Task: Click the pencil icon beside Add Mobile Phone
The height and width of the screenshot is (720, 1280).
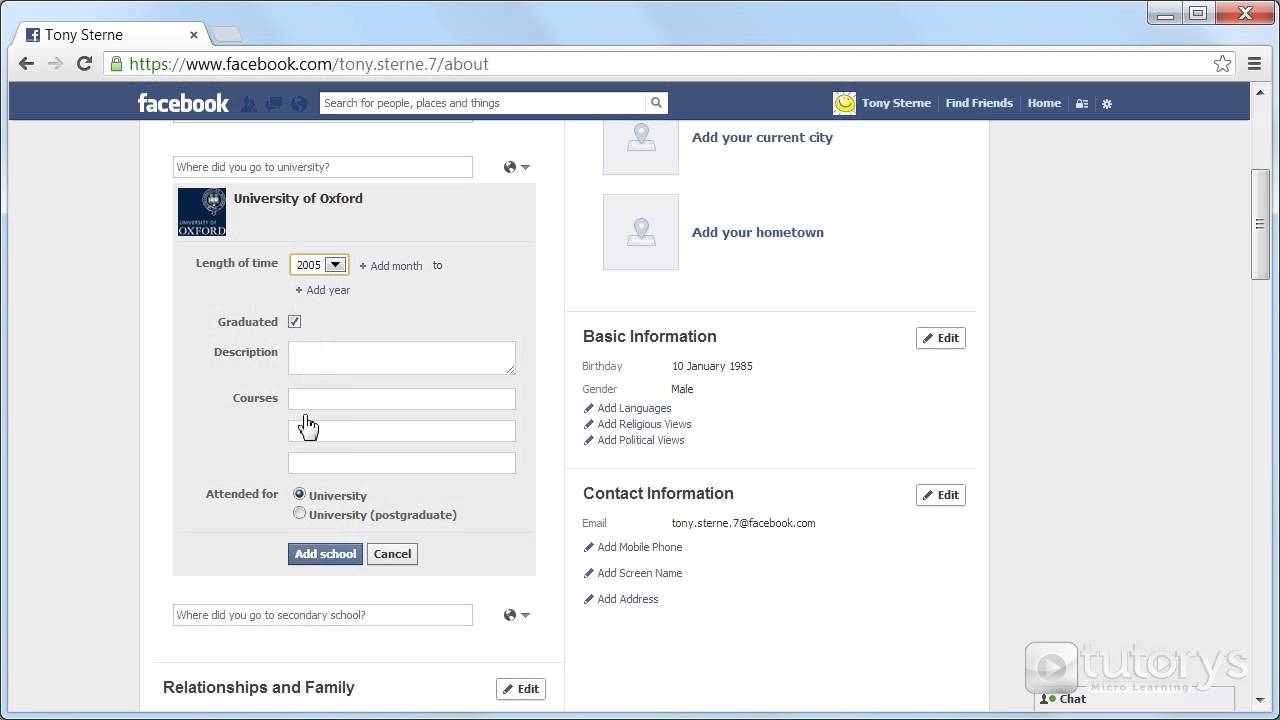Action: 589,547
